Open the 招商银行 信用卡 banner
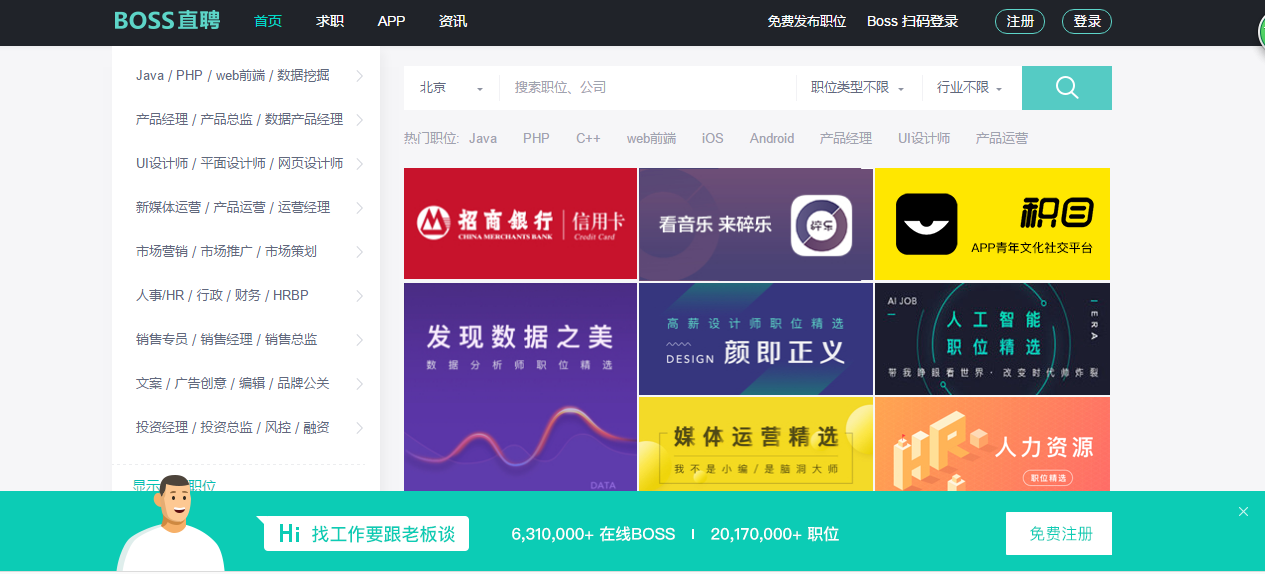Image resolution: width=1265 pixels, height=574 pixels. (520, 224)
